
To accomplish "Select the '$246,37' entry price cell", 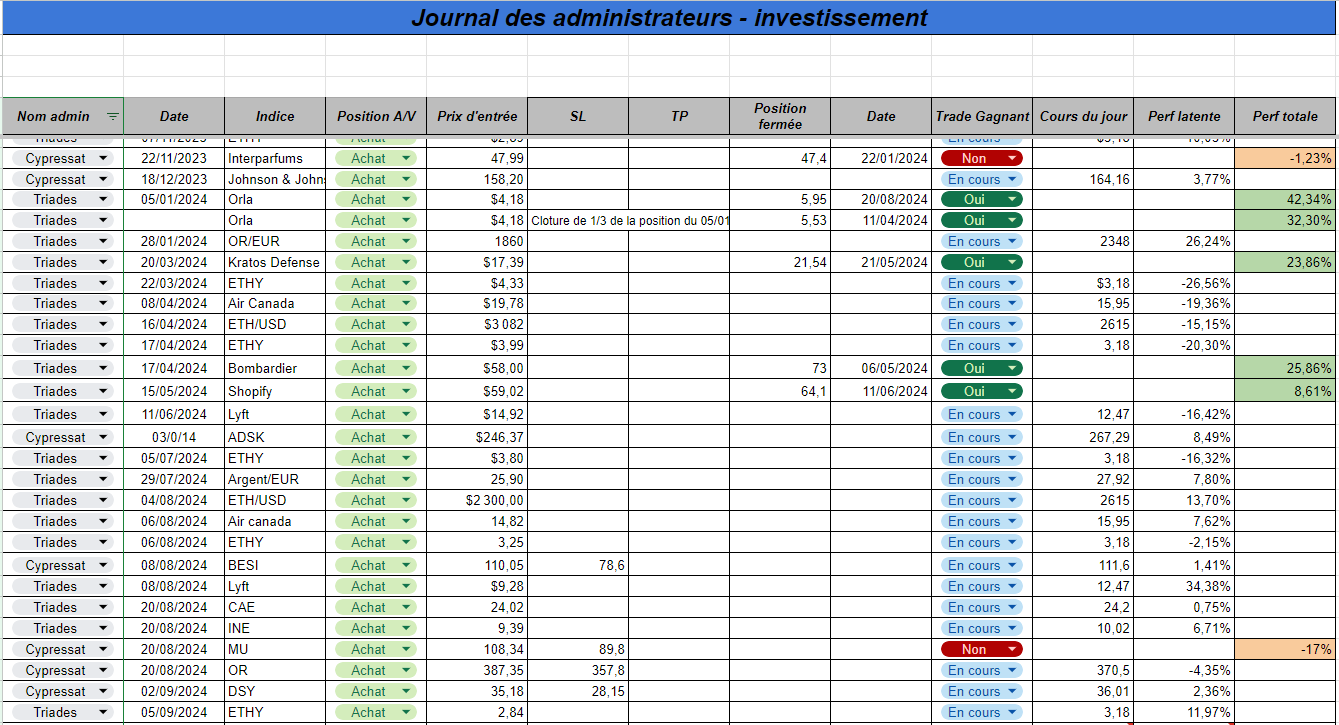I will [x=477, y=437].
